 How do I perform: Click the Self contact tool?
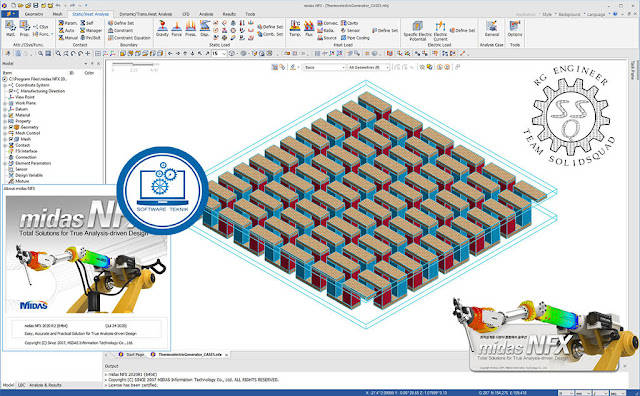87,23
